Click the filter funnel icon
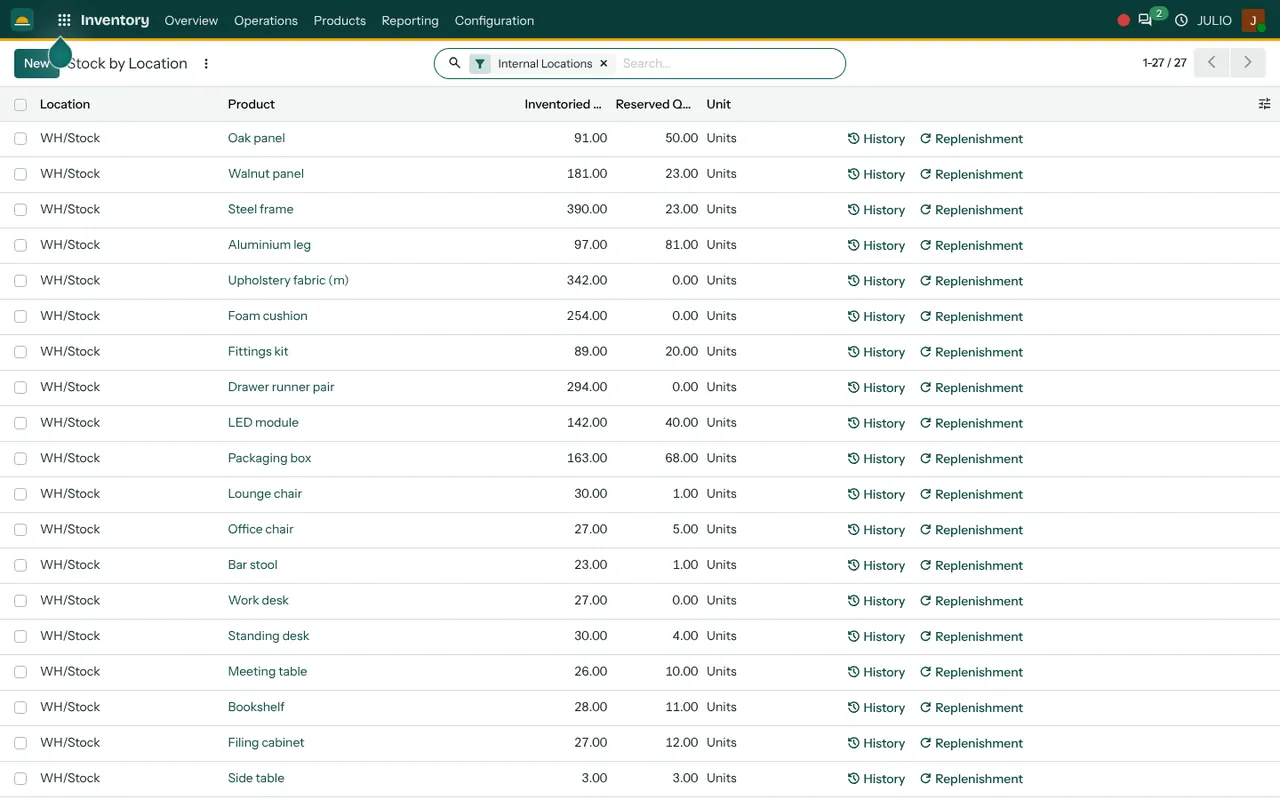The height and width of the screenshot is (800, 1280). click(480, 64)
